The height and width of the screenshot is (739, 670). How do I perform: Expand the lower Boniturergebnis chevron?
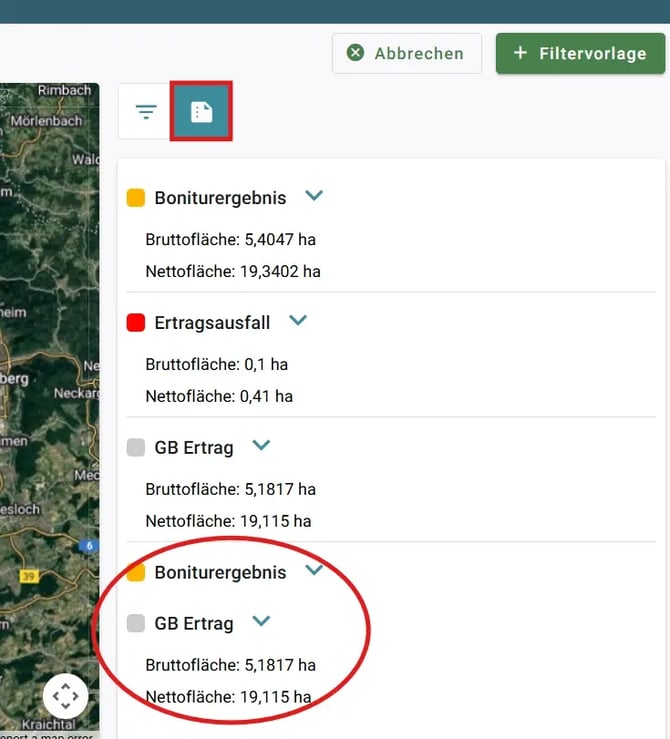pos(314,570)
